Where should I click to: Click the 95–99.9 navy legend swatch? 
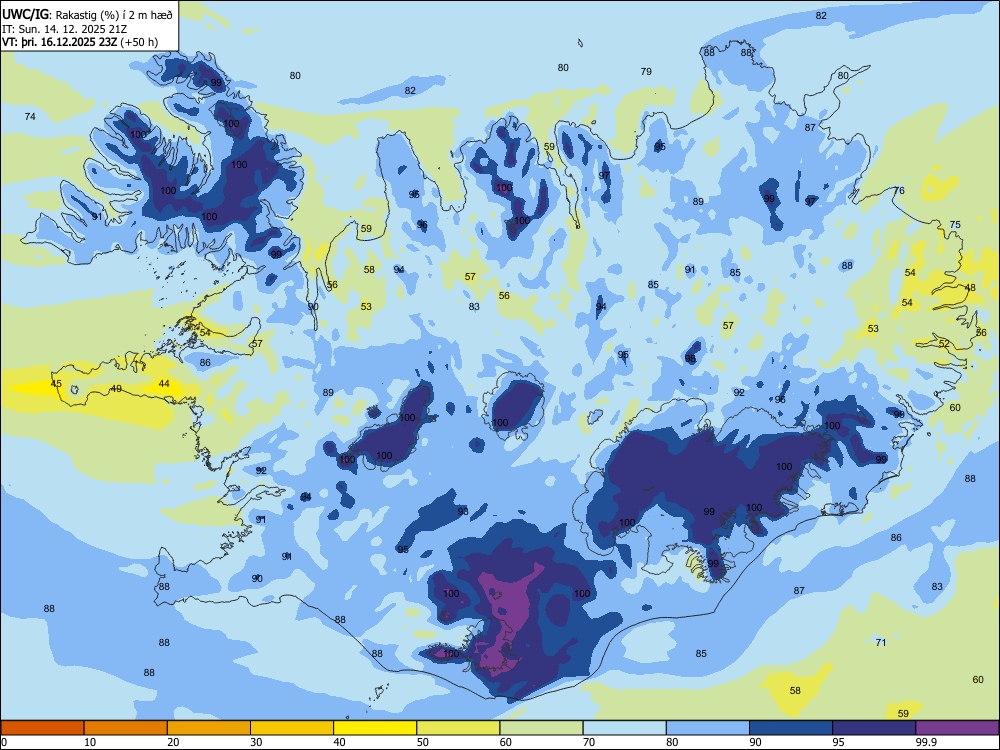(x=874, y=728)
